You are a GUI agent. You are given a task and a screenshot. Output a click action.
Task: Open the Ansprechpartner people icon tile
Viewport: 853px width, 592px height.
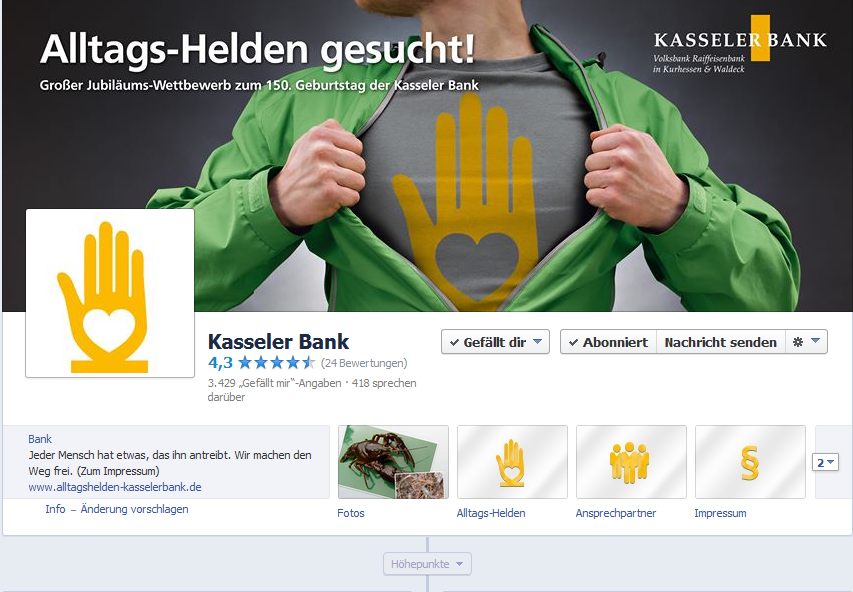click(631, 462)
